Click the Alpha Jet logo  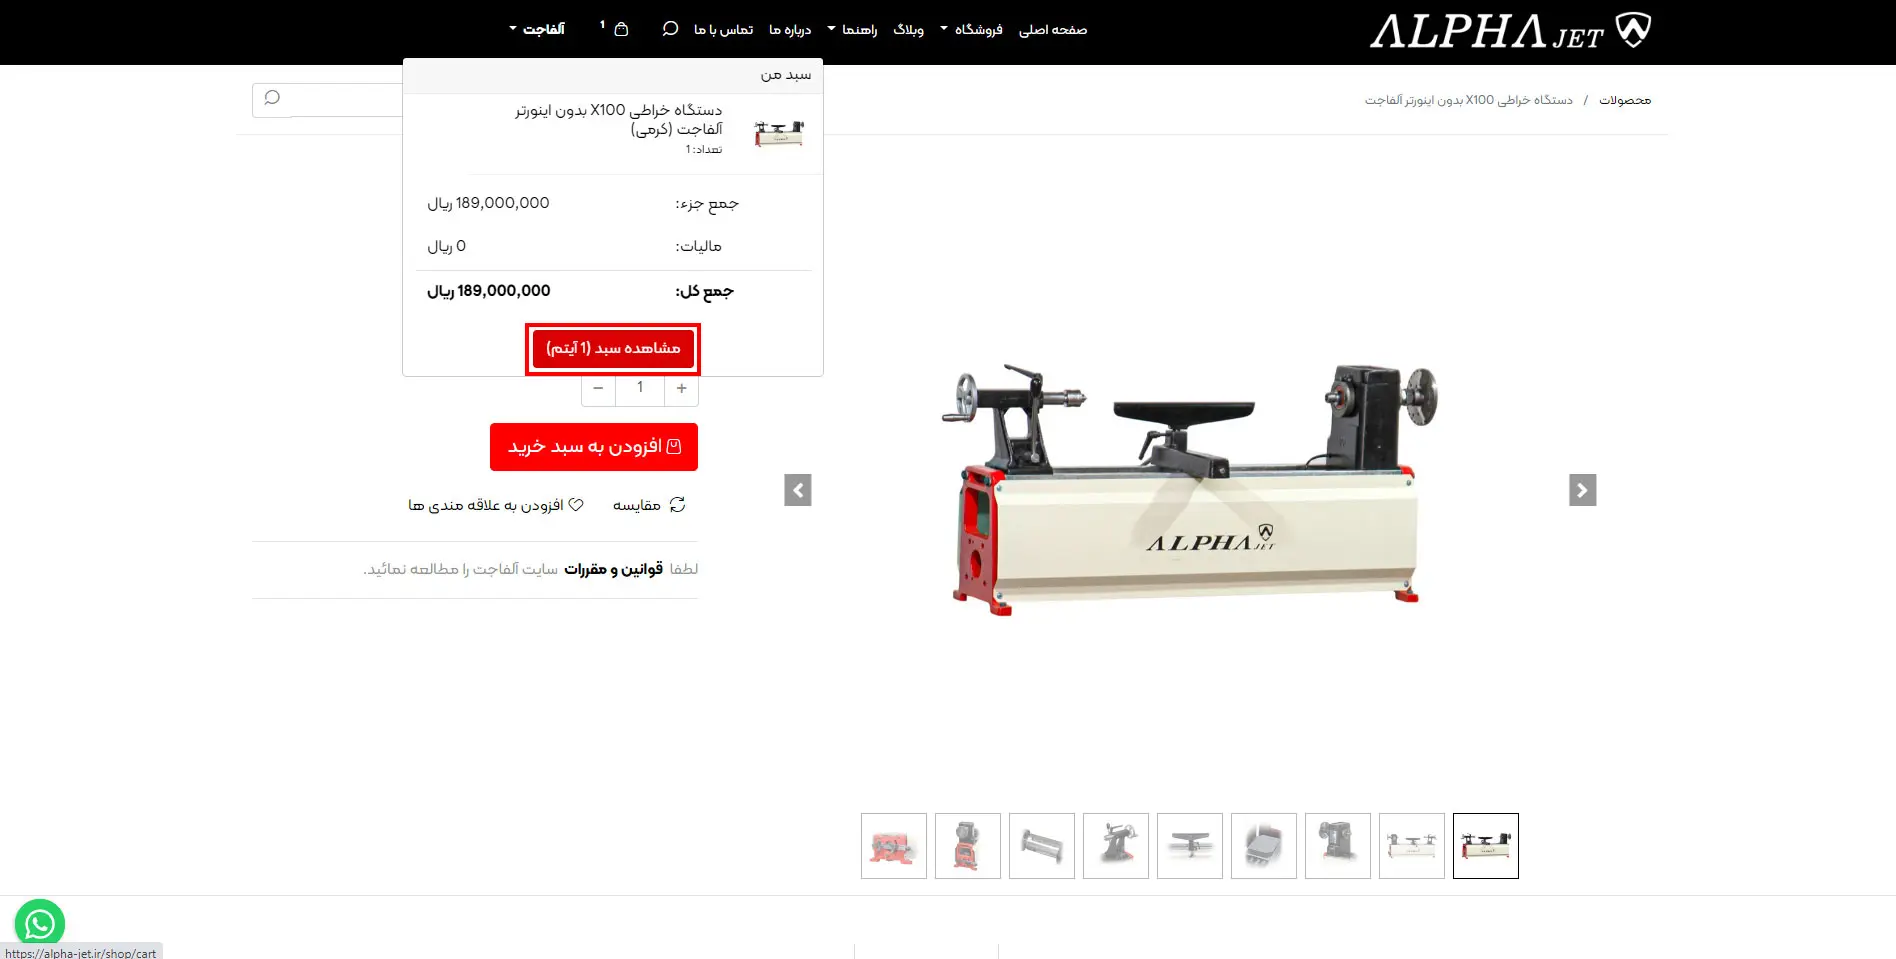(x=1510, y=31)
